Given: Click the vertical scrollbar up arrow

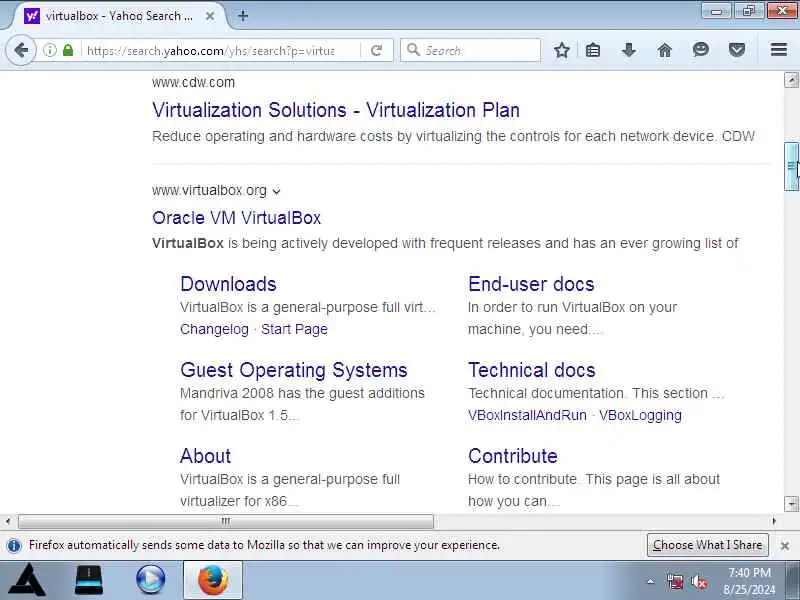Looking at the screenshot, I should (791, 80).
